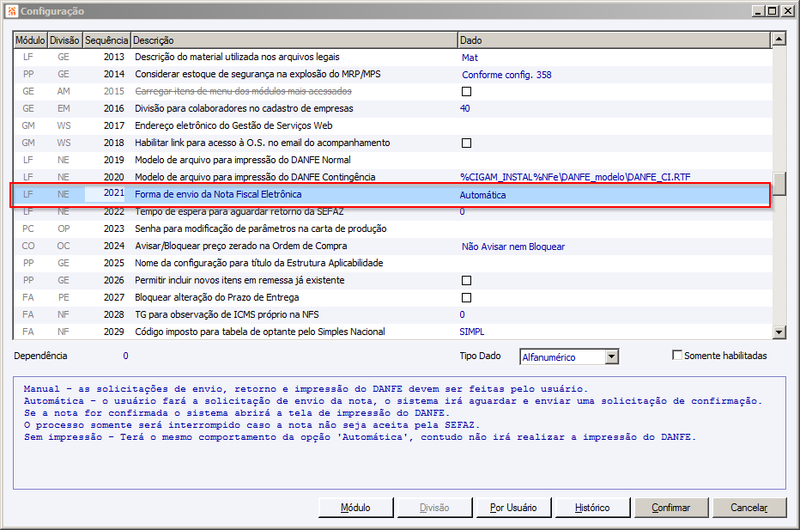Select row Código imposto para tabela de optante

[392, 332]
